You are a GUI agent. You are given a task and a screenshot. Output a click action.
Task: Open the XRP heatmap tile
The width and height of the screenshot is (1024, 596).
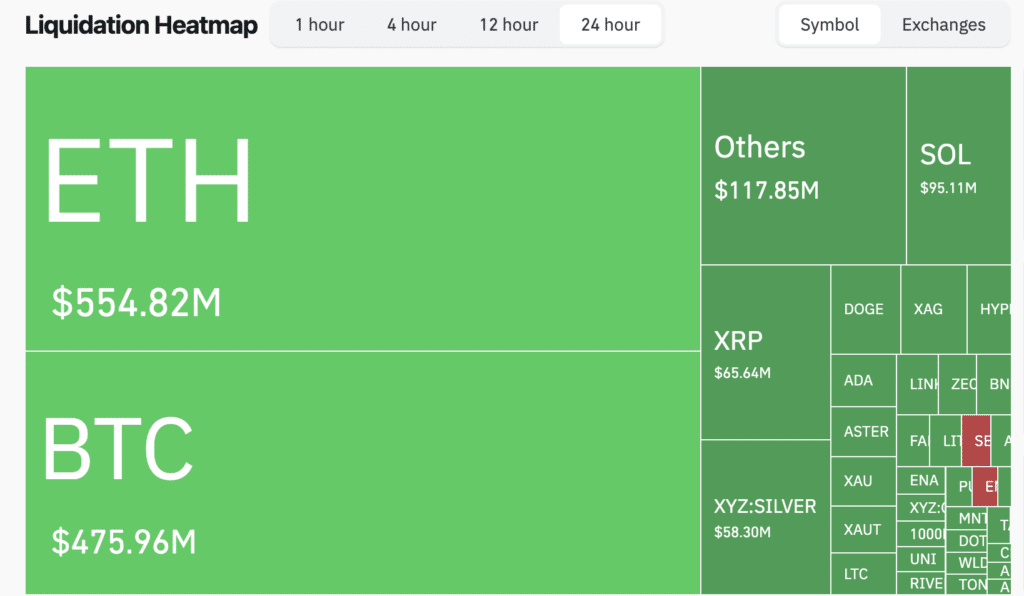tap(765, 352)
